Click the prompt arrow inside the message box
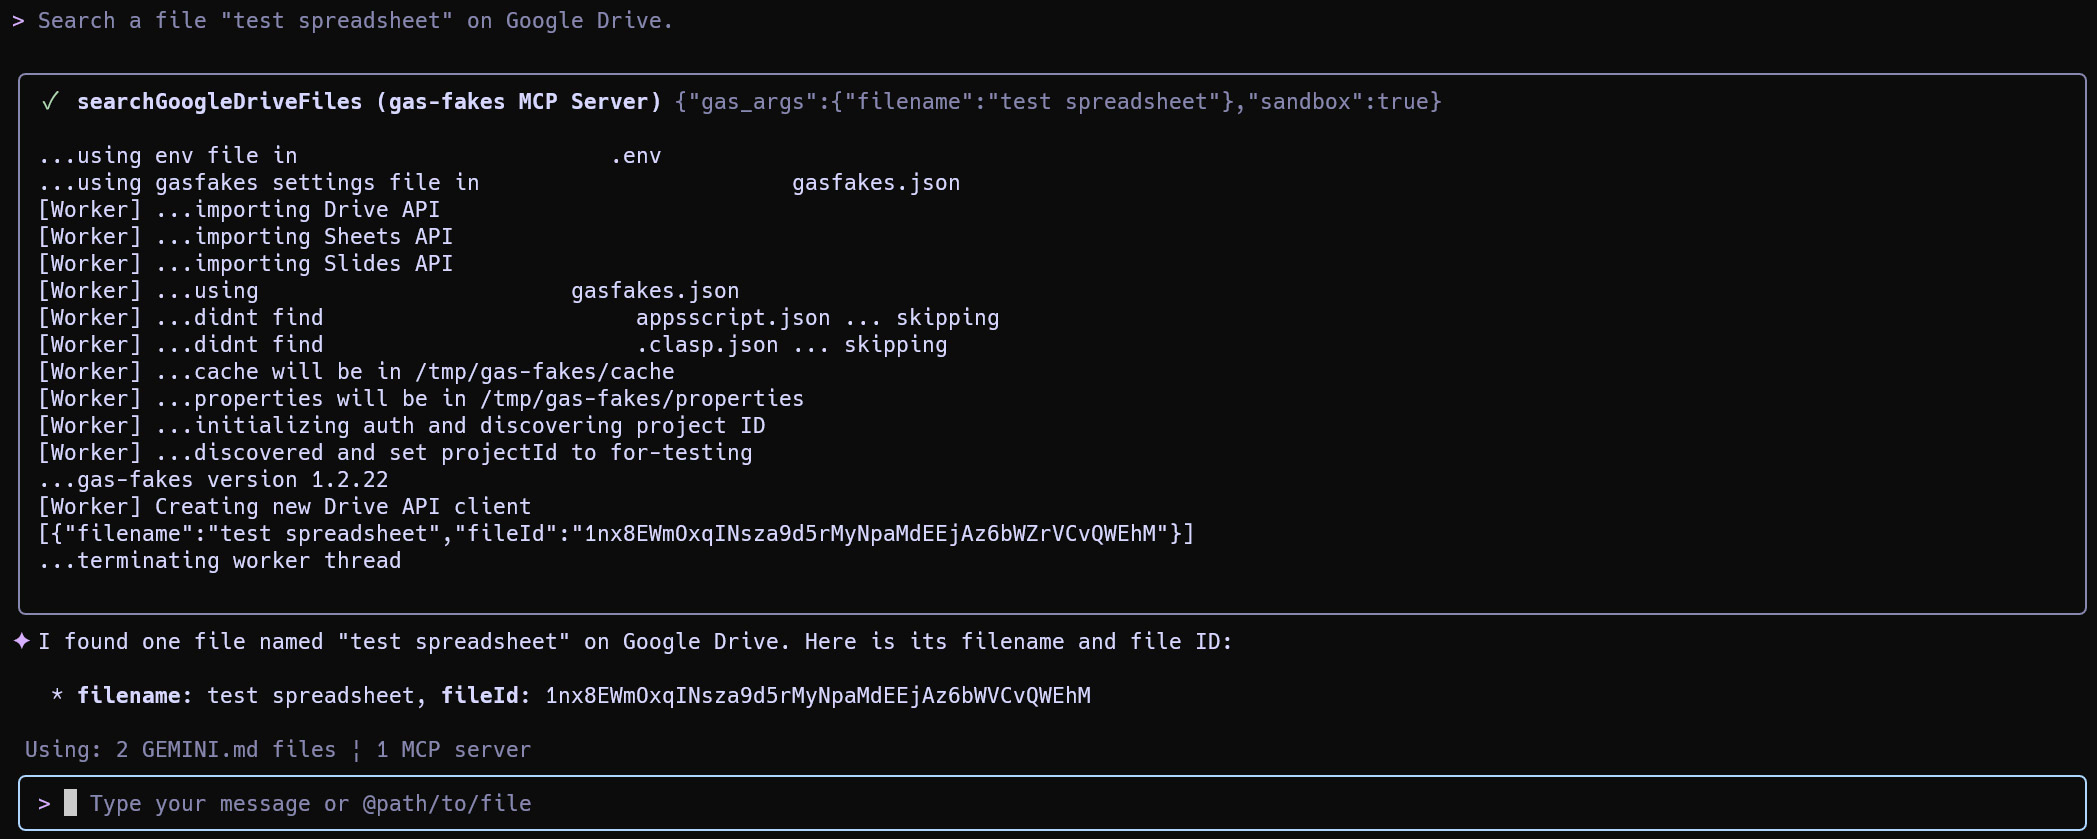This screenshot has height=839, width=2097. (x=44, y=804)
